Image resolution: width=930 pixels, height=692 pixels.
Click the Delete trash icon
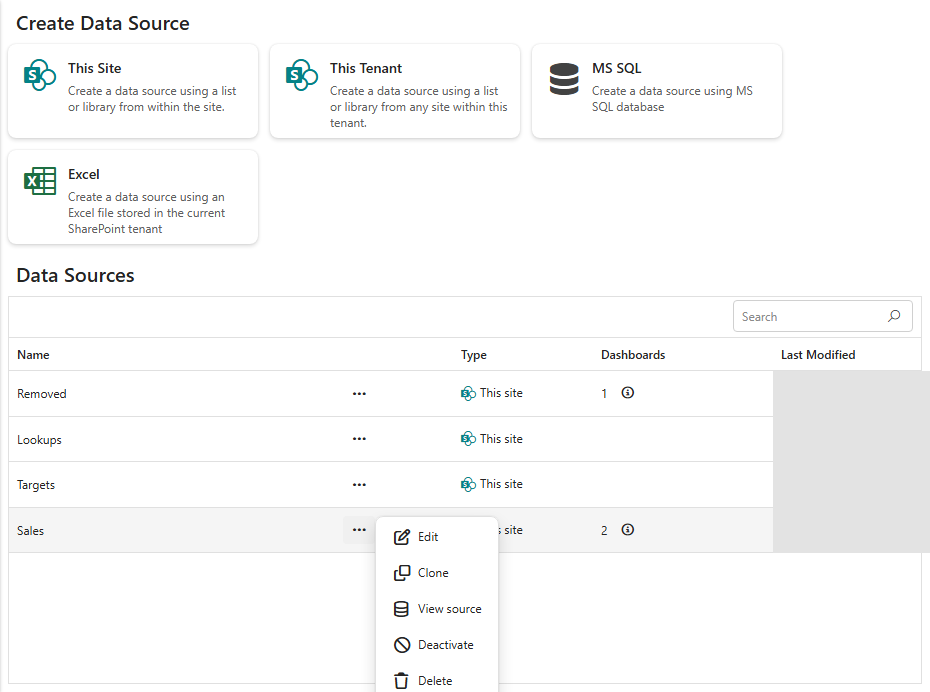(402, 681)
